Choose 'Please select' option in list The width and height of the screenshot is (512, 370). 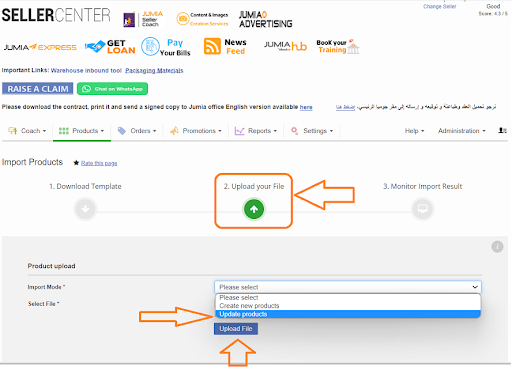tap(348, 297)
